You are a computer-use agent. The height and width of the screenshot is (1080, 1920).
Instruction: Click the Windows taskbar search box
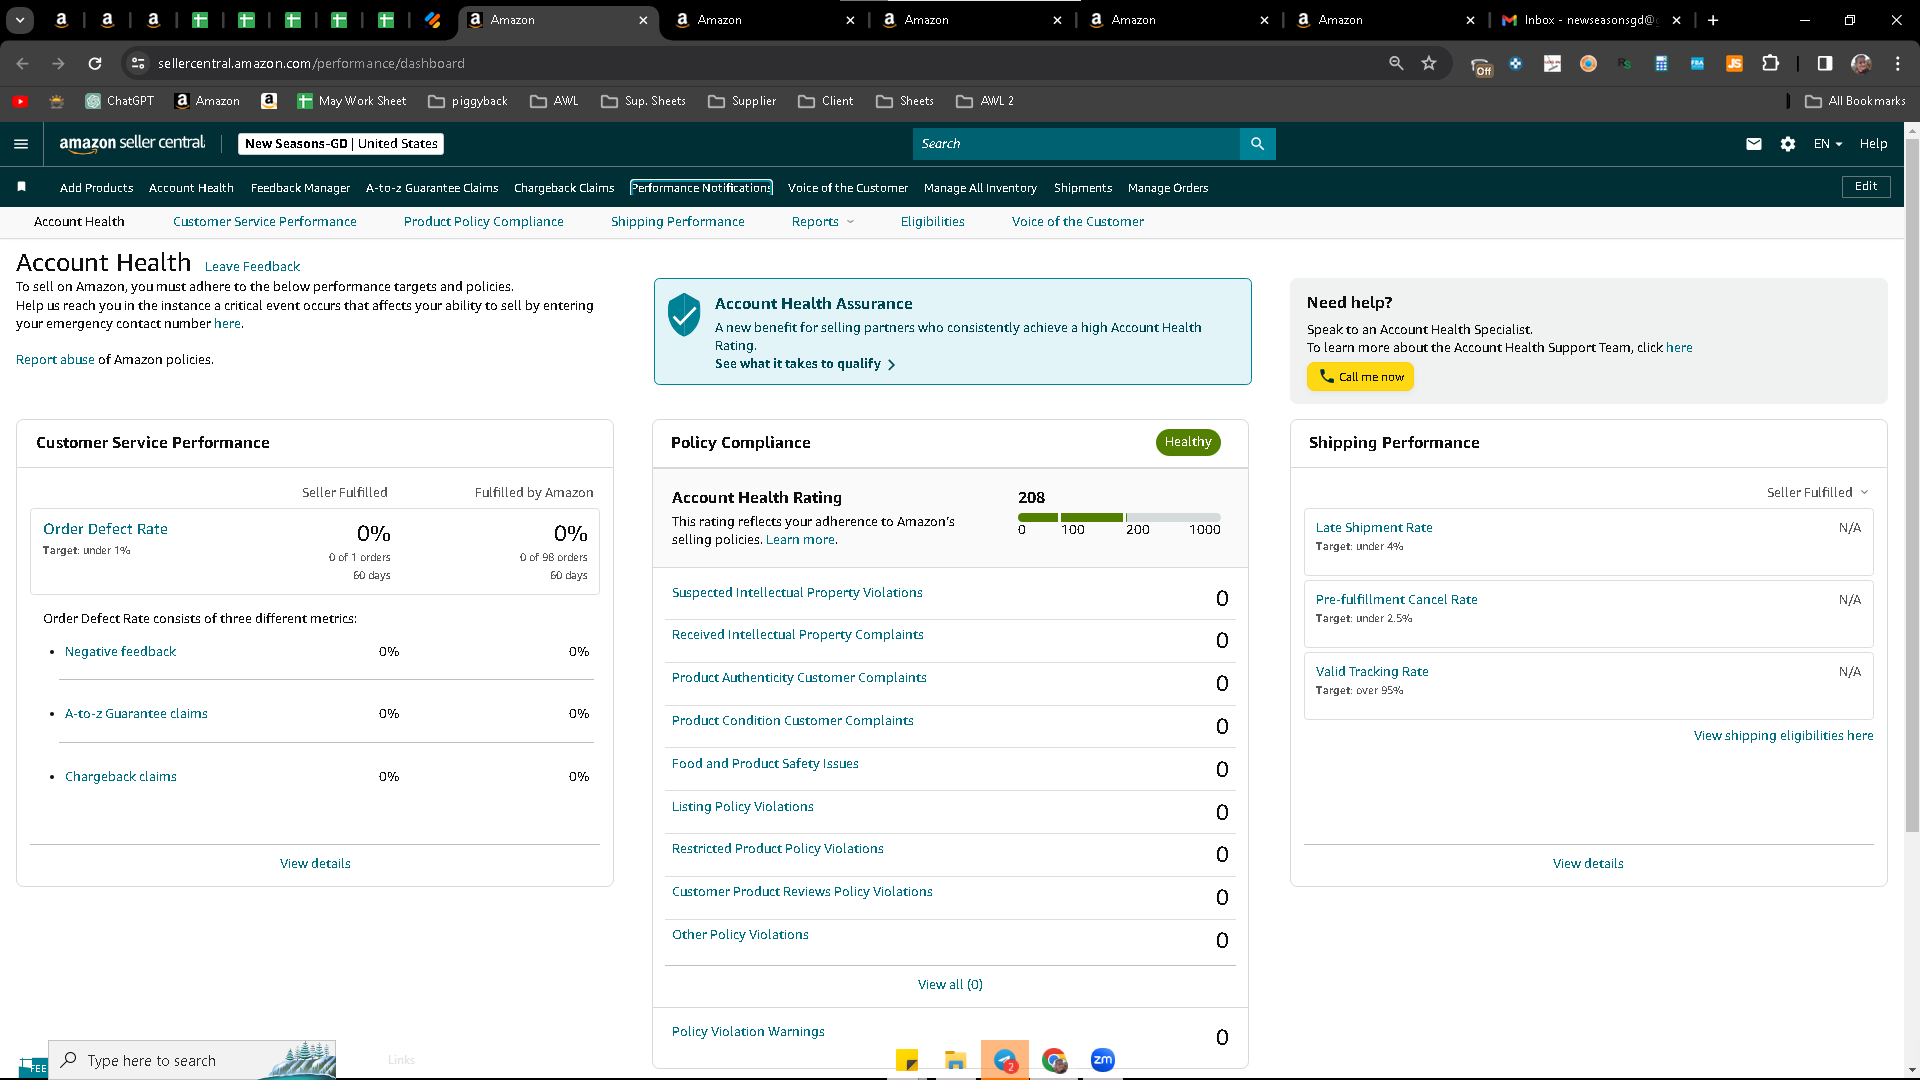tap(192, 1060)
